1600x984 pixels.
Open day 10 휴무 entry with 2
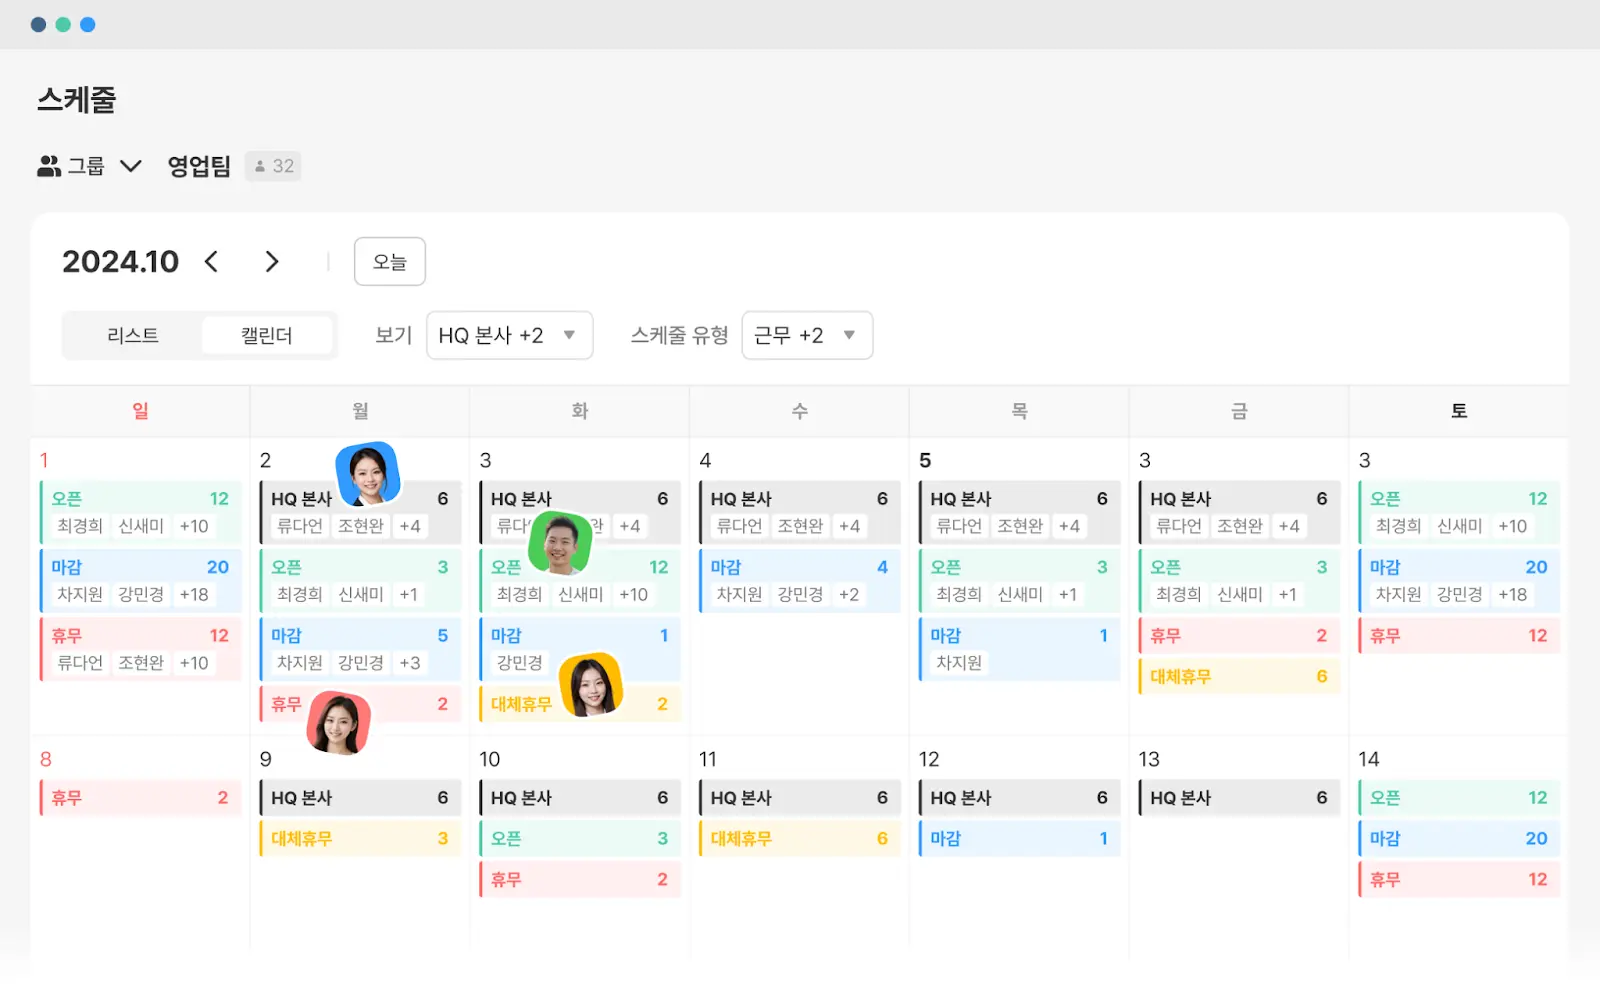pyautogui.click(x=580, y=880)
